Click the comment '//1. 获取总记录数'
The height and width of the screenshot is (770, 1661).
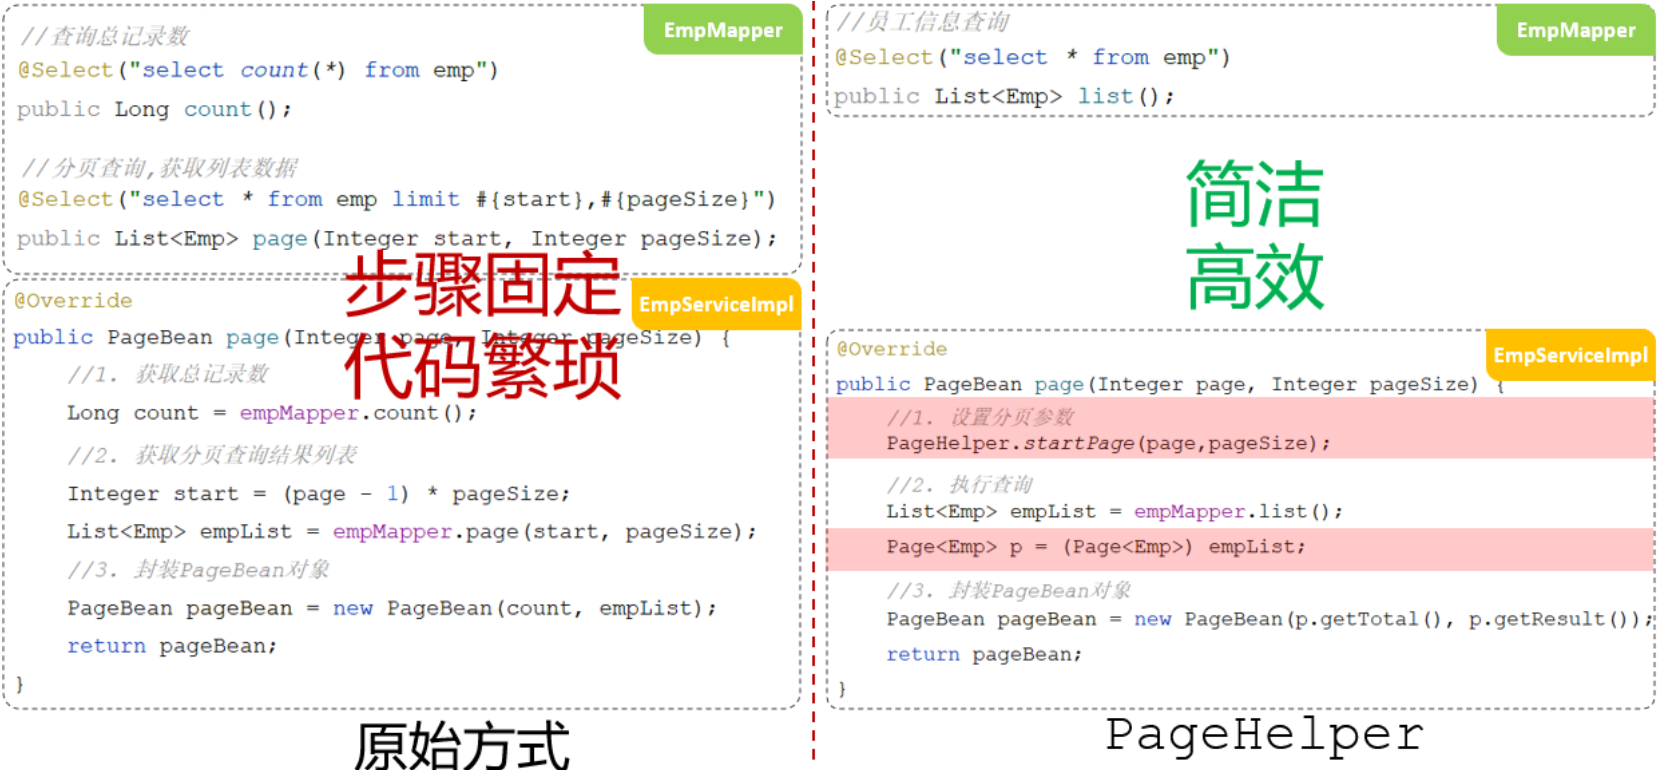coord(168,374)
